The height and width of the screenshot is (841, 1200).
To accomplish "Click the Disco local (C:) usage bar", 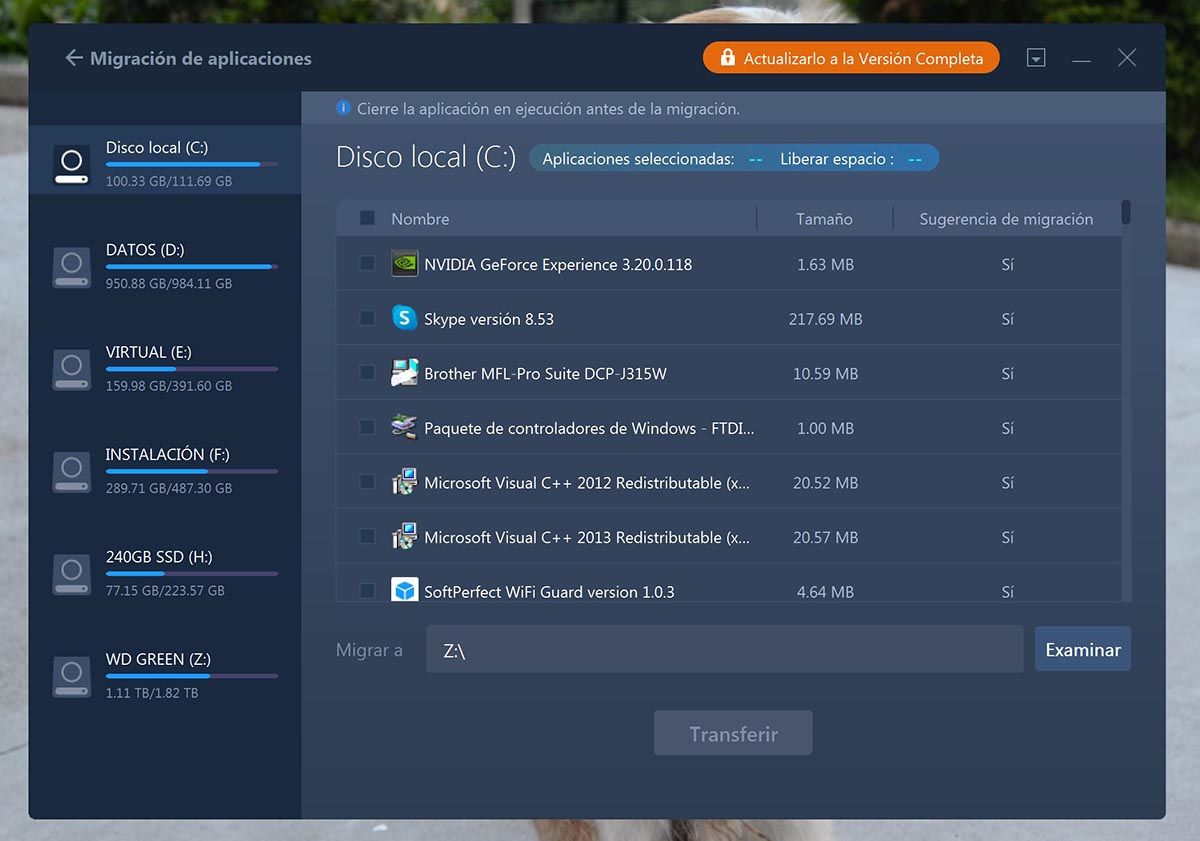I will point(192,164).
